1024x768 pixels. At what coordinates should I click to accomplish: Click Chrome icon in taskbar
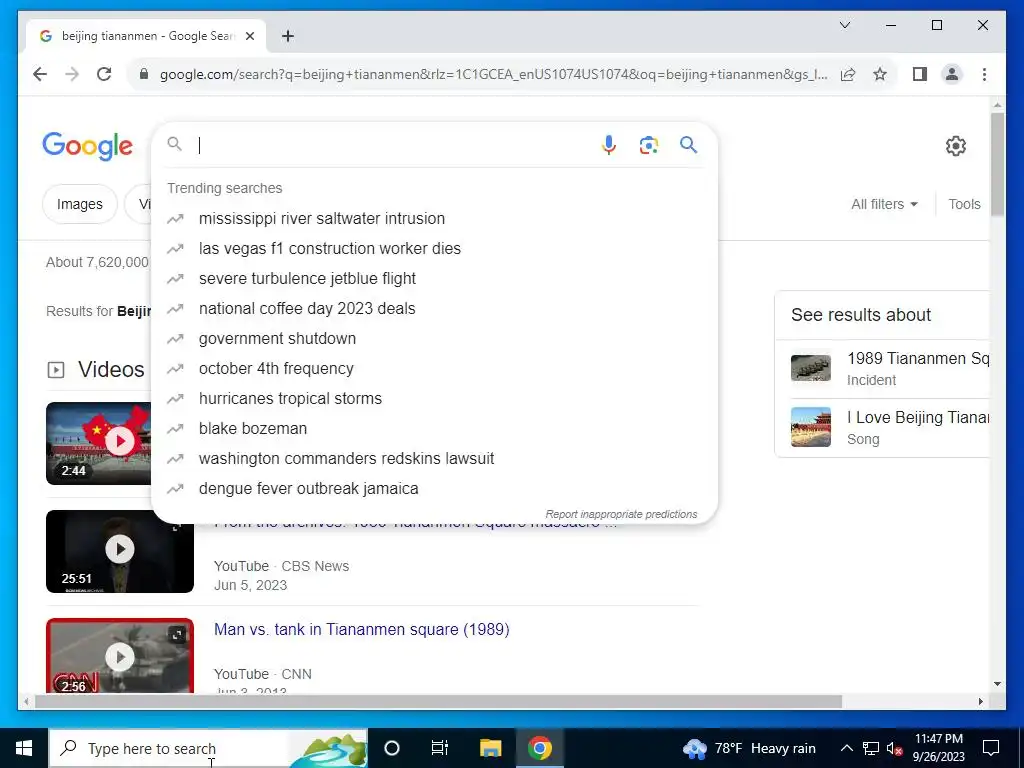coord(539,748)
